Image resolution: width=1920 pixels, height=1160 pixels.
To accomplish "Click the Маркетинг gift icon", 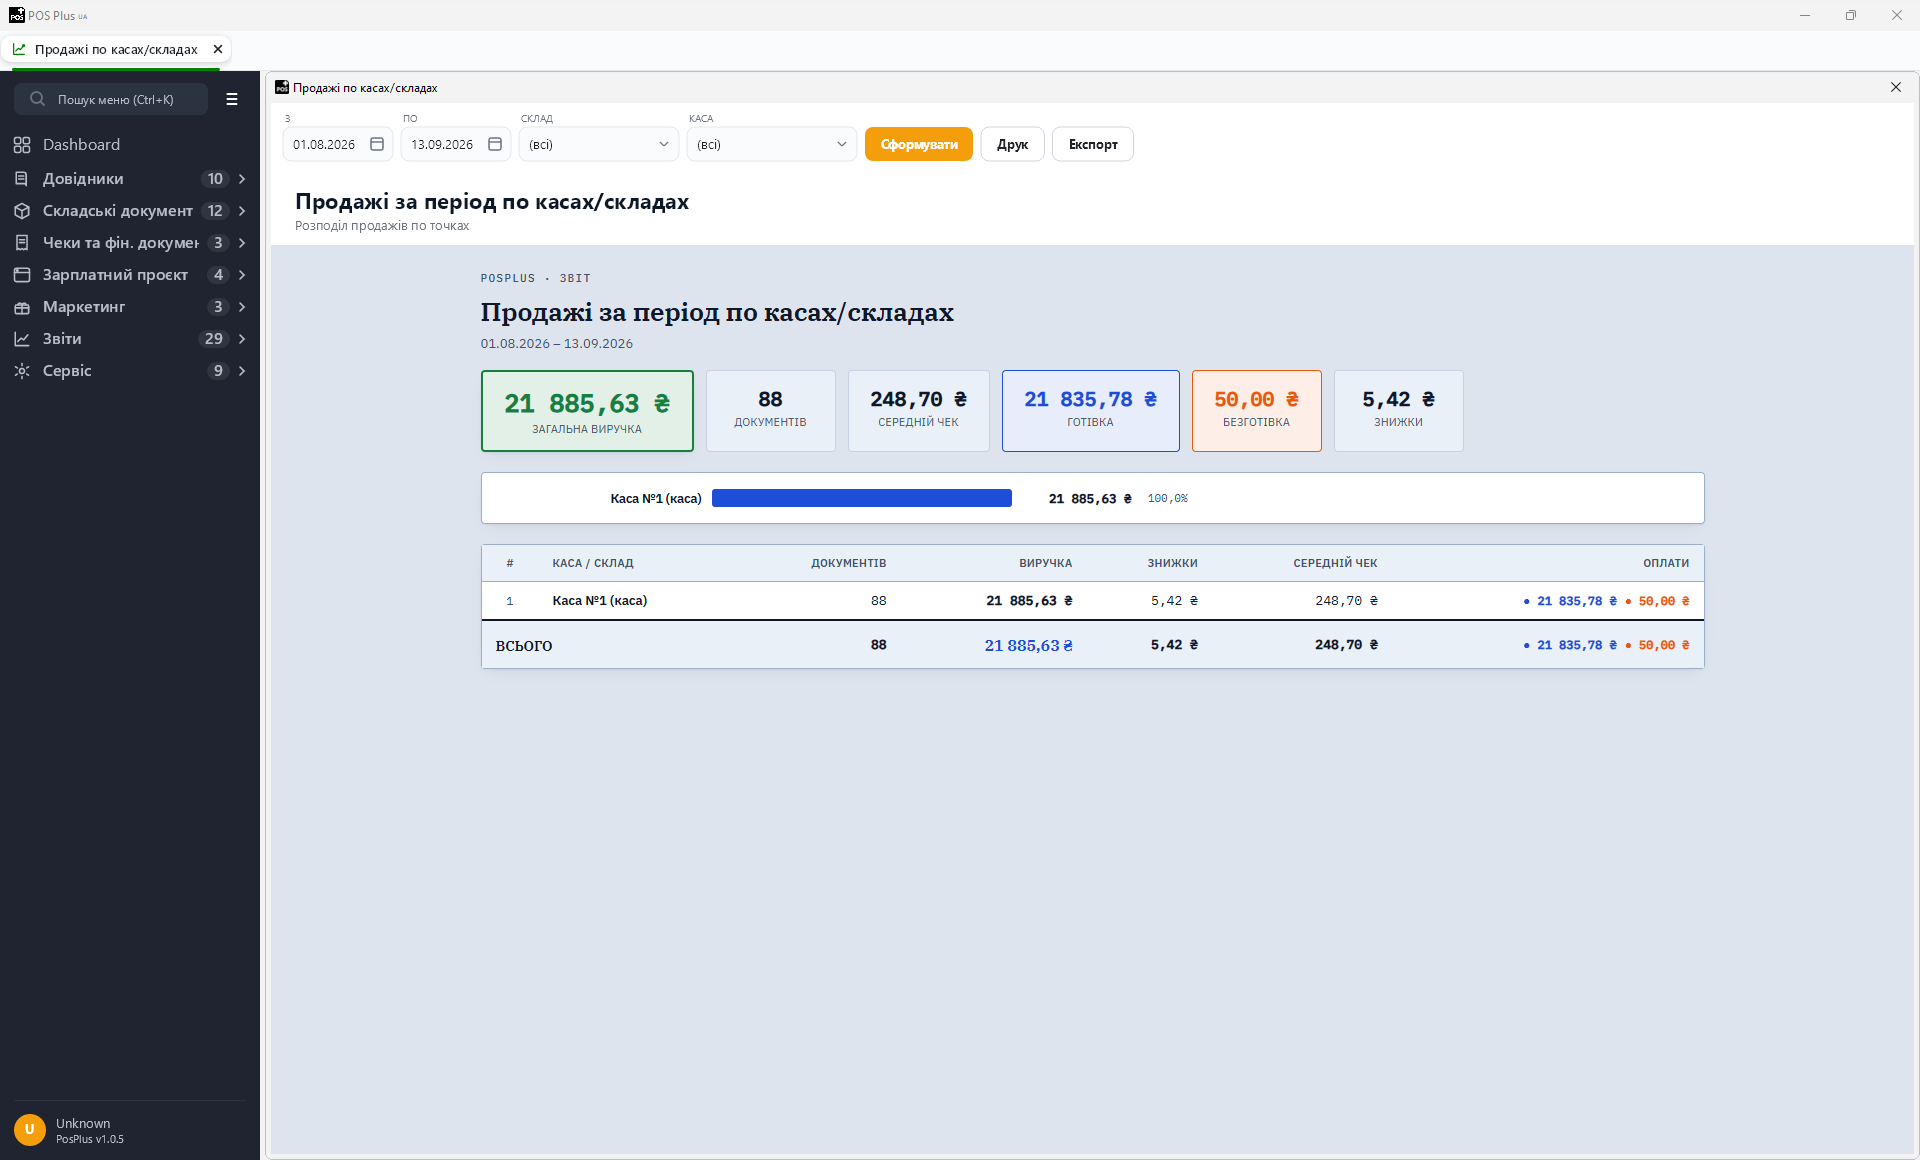I will (22, 307).
